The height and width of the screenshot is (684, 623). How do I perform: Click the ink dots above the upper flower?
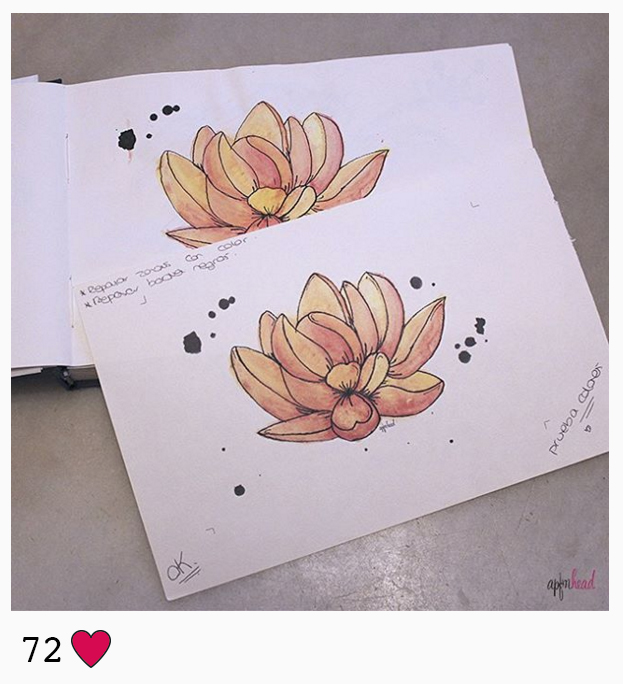click(x=166, y=111)
